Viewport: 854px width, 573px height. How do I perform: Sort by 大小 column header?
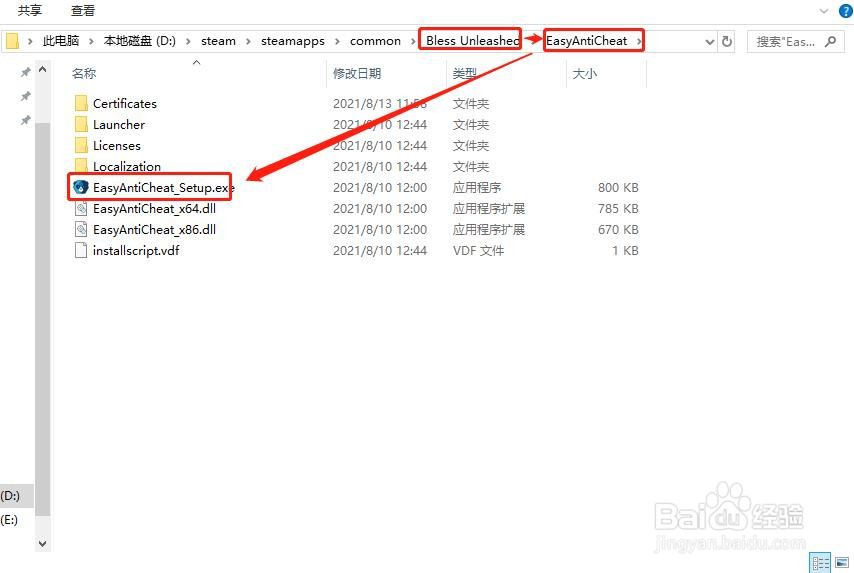[x=584, y=74]
